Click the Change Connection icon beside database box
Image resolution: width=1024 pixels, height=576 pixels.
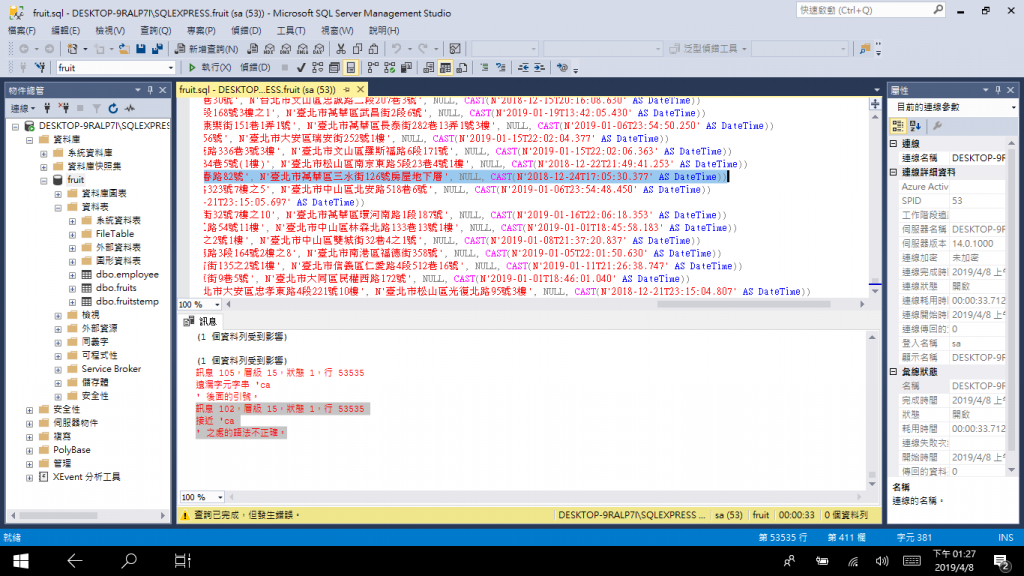coord(40,67)
